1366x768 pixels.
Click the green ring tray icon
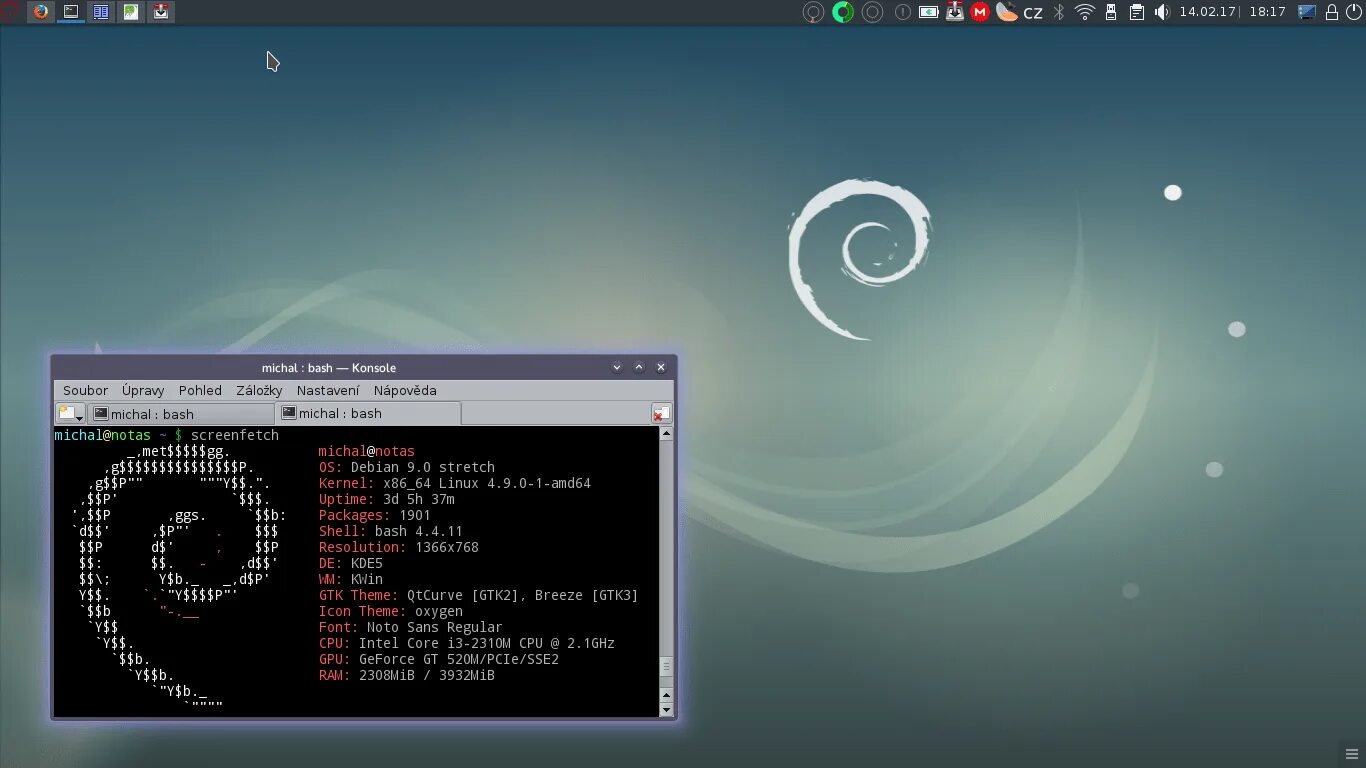tap(843, 12)
